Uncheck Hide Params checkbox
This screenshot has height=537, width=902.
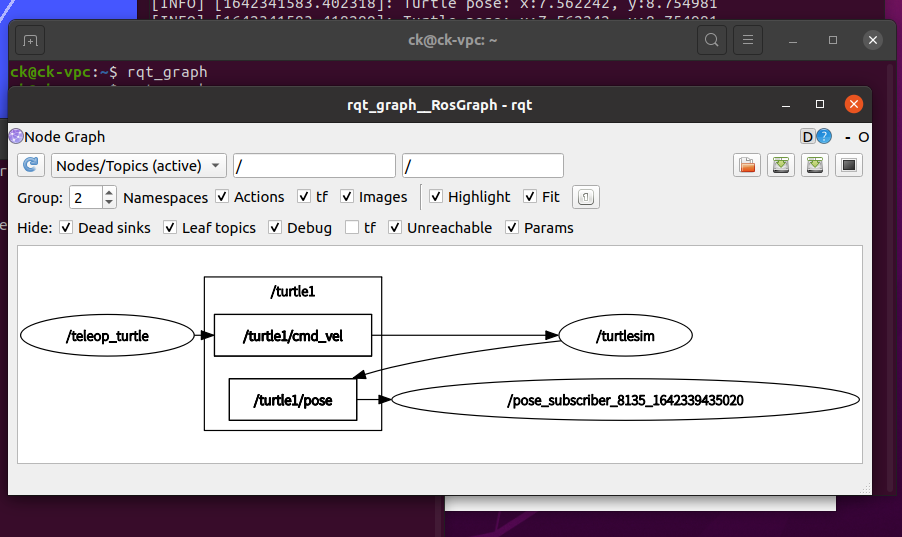[512, 228]
